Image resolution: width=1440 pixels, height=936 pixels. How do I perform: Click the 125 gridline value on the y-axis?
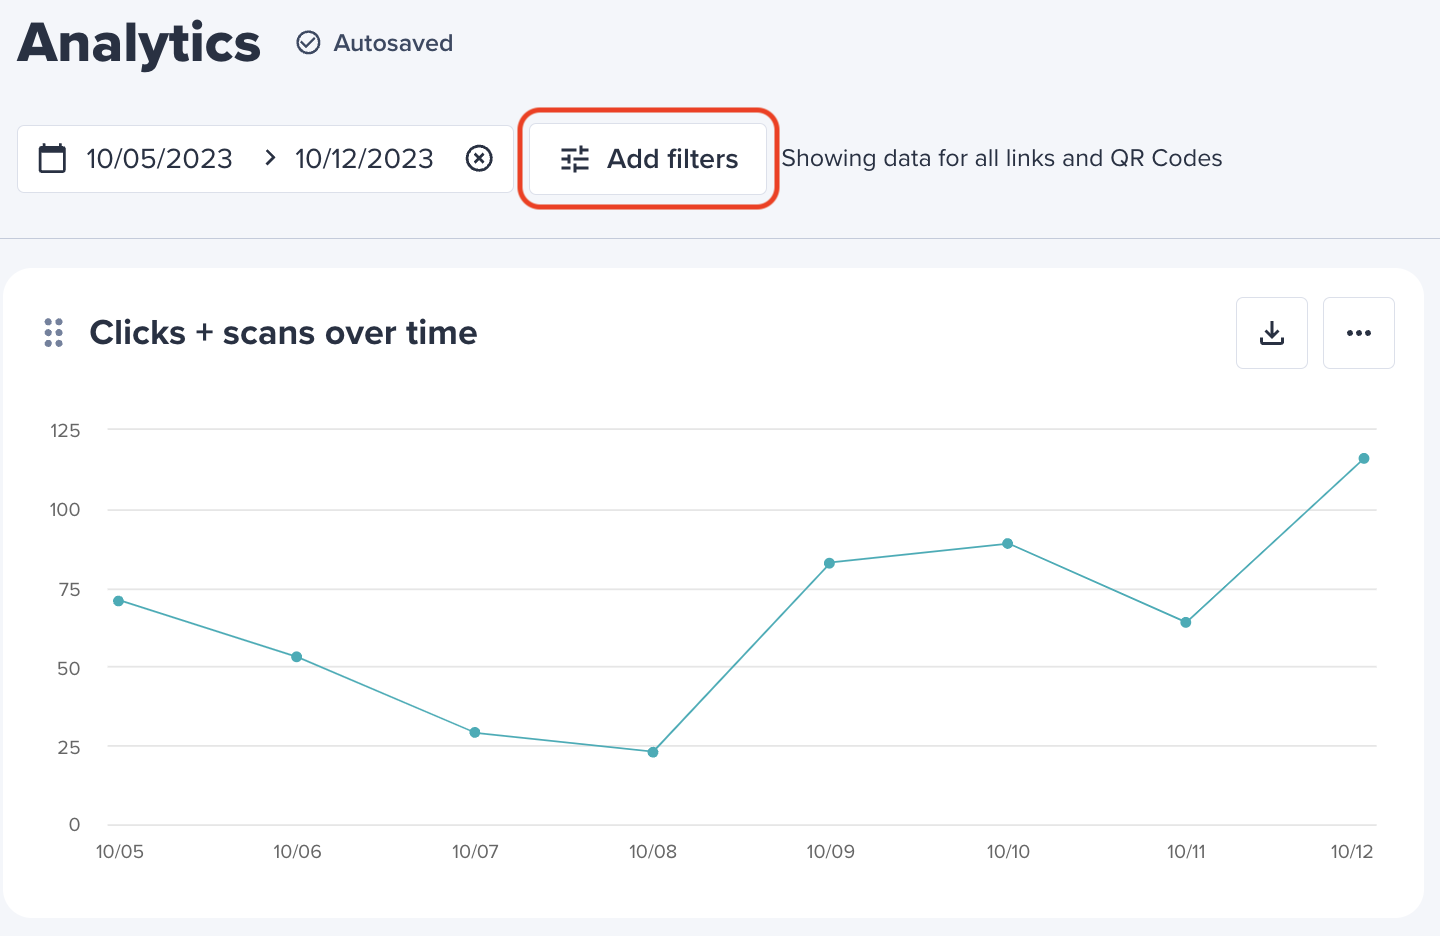click(x=64, y=430)
